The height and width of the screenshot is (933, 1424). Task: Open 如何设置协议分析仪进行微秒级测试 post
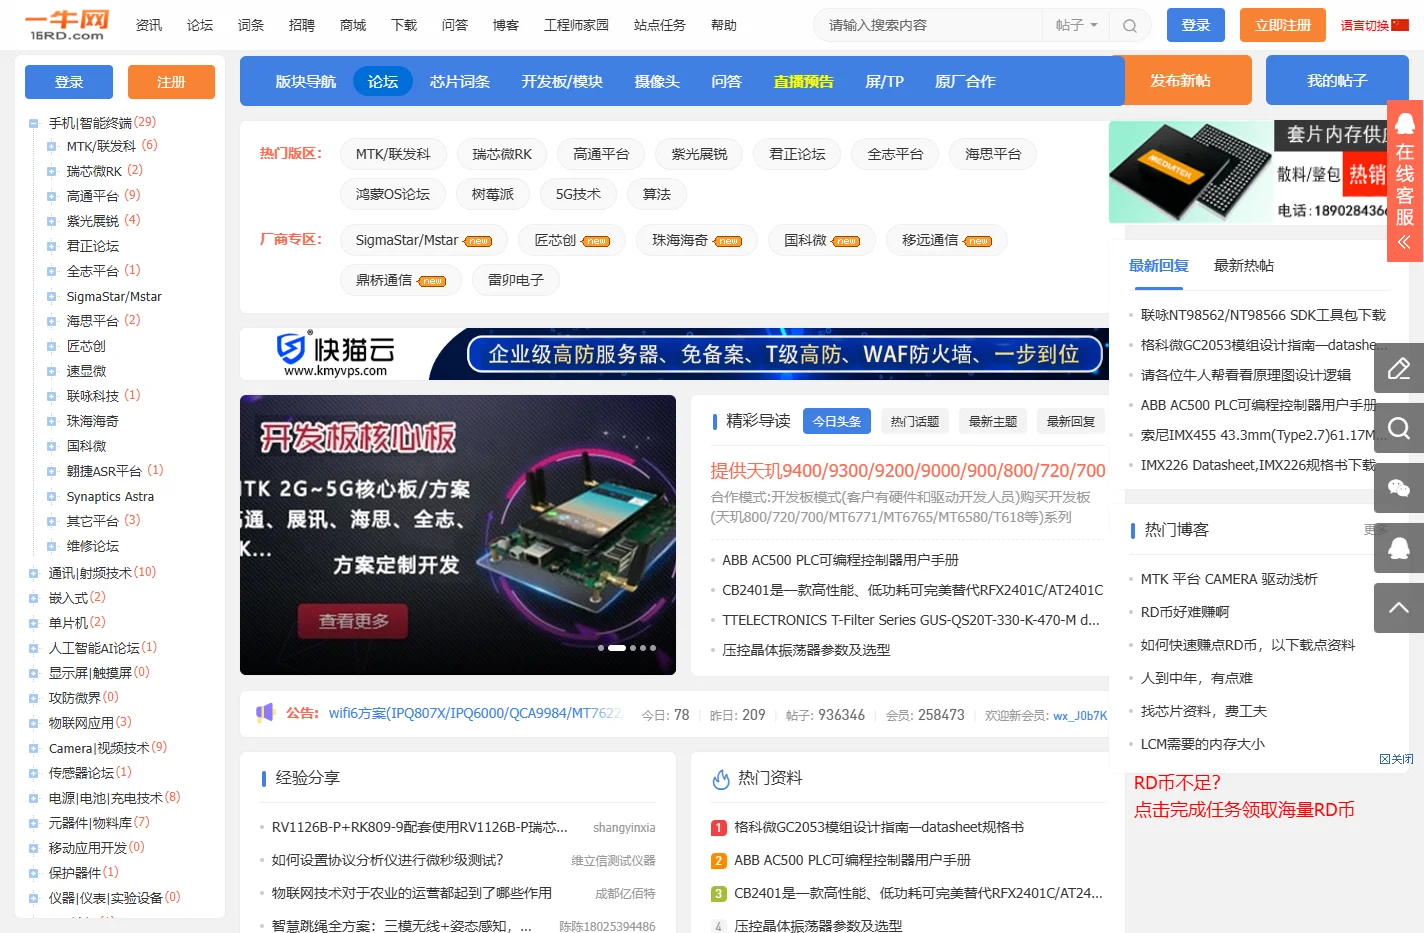click(388, 860)
